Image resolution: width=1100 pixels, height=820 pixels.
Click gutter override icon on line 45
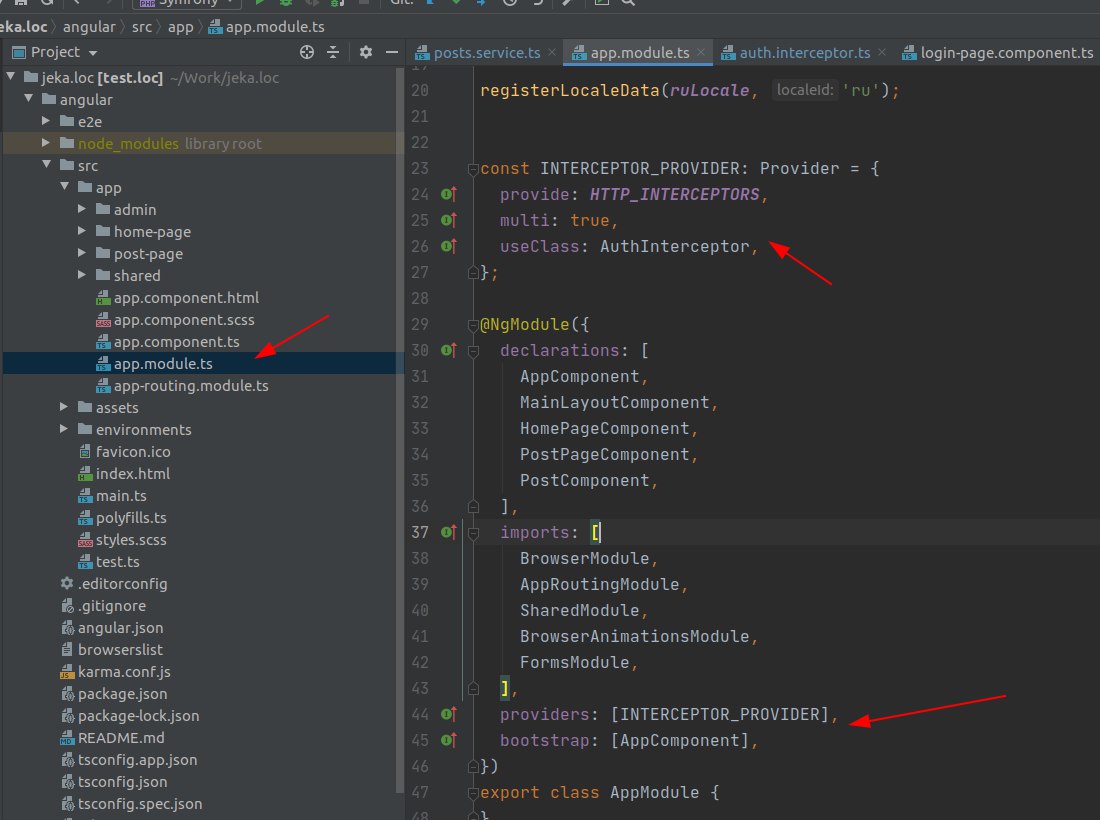(449, 740)
